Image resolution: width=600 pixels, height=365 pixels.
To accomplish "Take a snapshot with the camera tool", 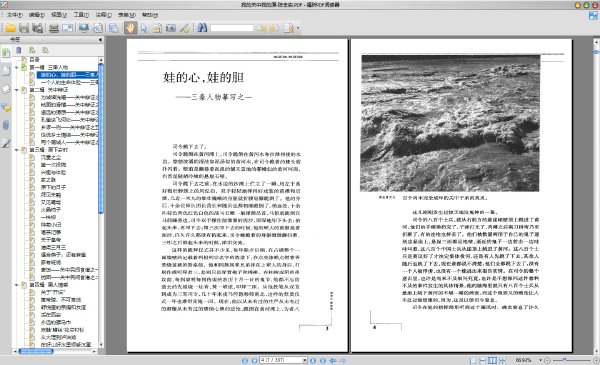I will (x=171, y=28).
